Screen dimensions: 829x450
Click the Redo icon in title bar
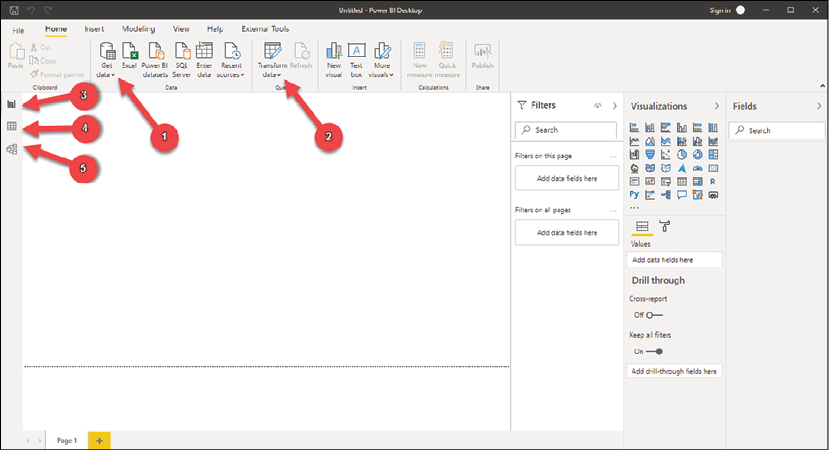48,10
